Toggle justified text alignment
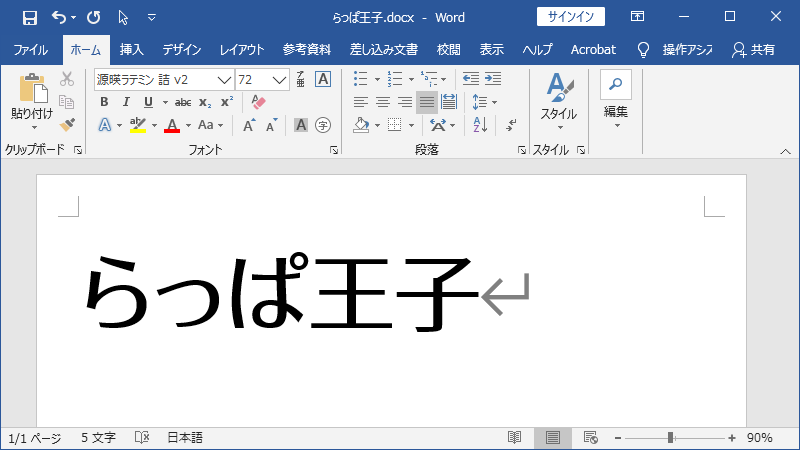The image size is (800, 450). pyautogui.click(x=427, y=102)
